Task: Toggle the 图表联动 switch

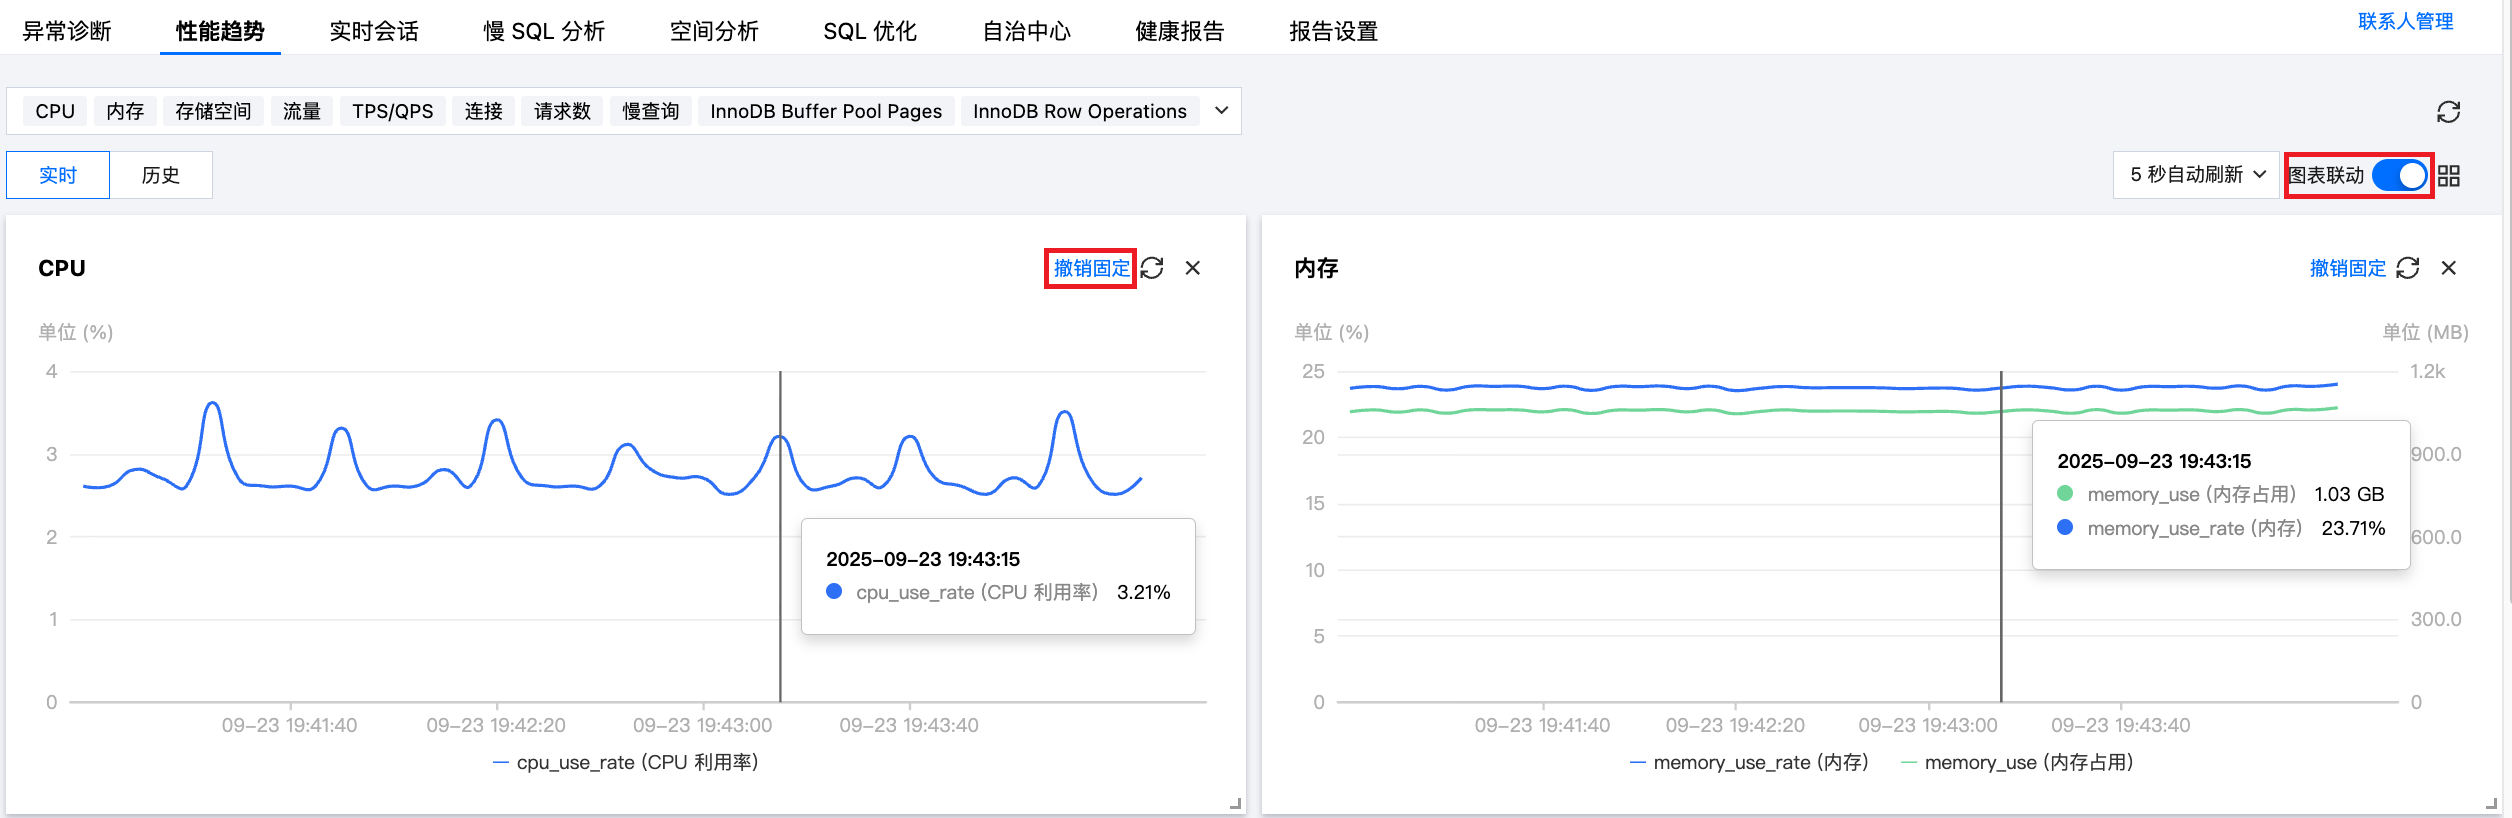Action: [x=2400, y=176]
